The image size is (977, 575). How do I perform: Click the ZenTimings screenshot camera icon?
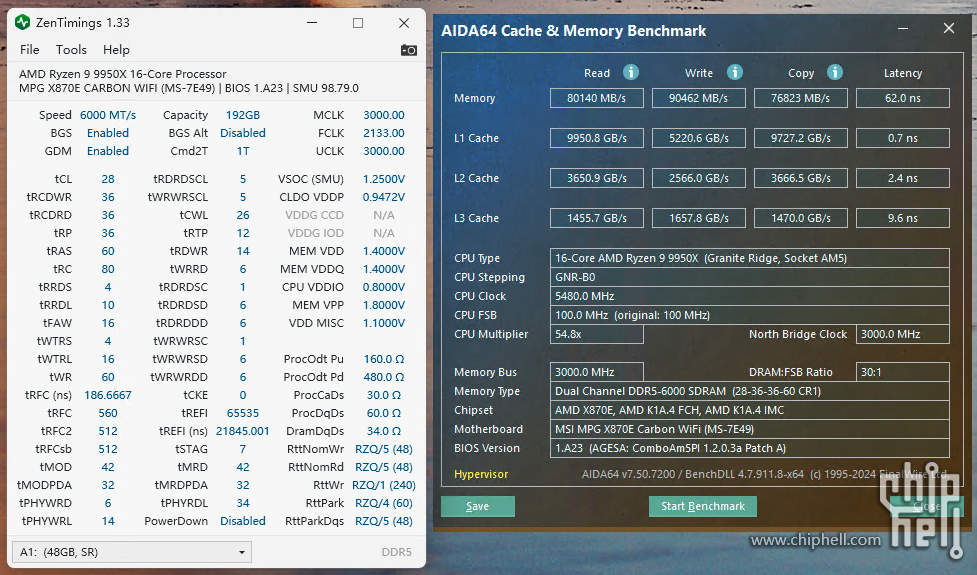coord(409,50)
